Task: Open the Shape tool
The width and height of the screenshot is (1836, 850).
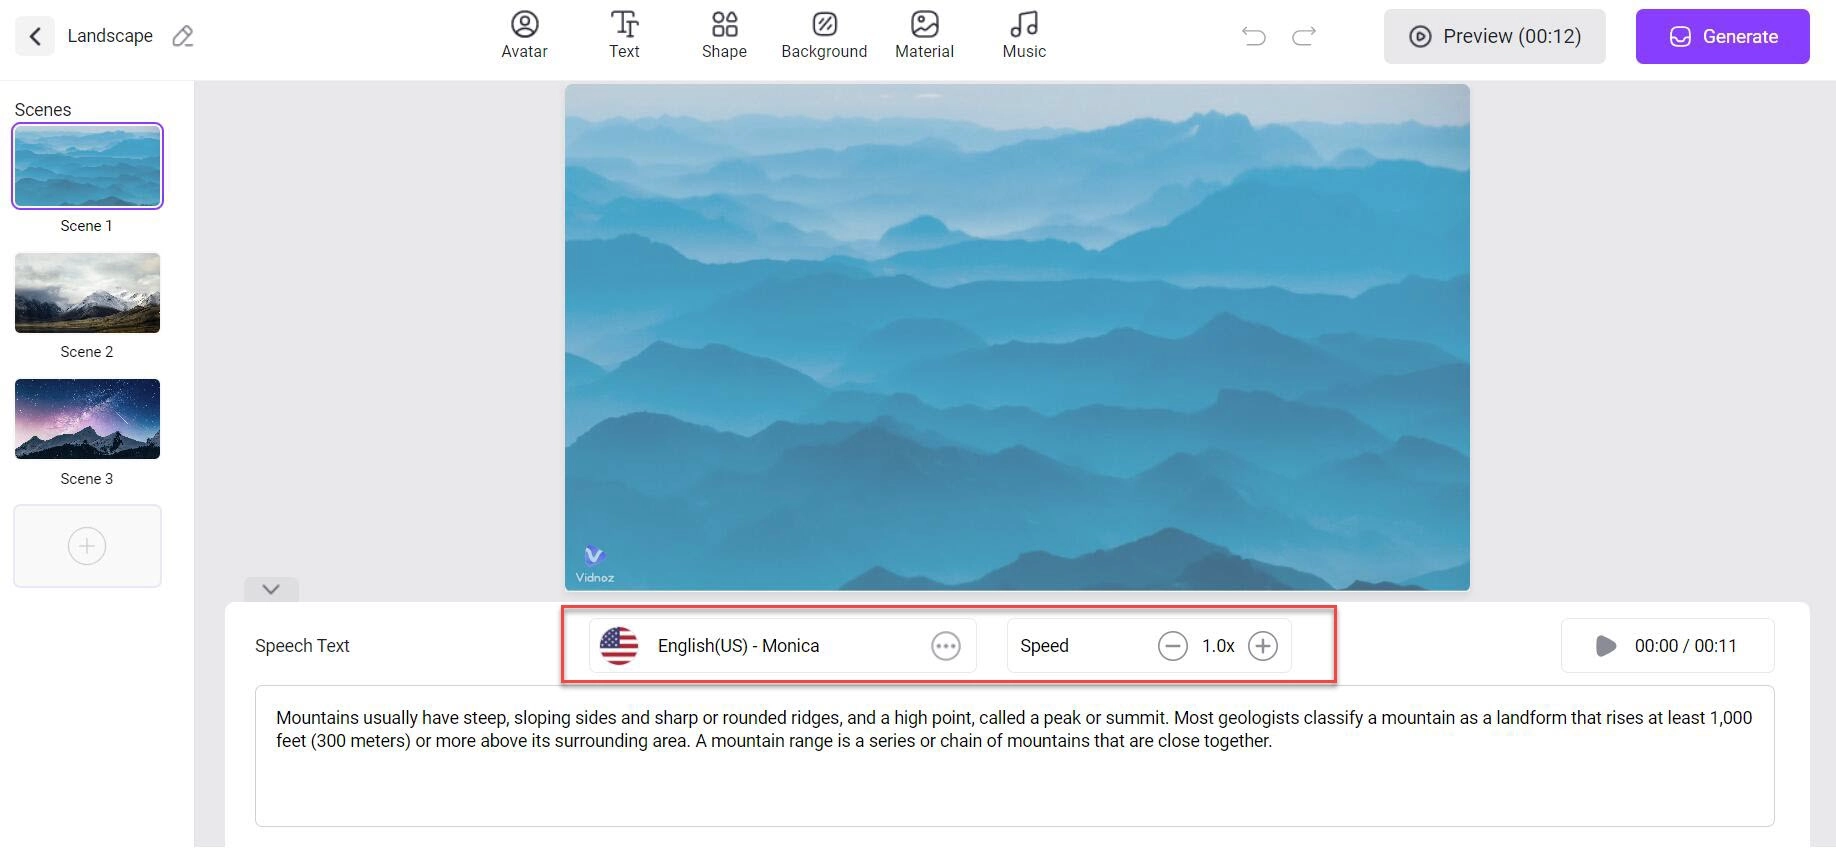Action: pos(724,35)
